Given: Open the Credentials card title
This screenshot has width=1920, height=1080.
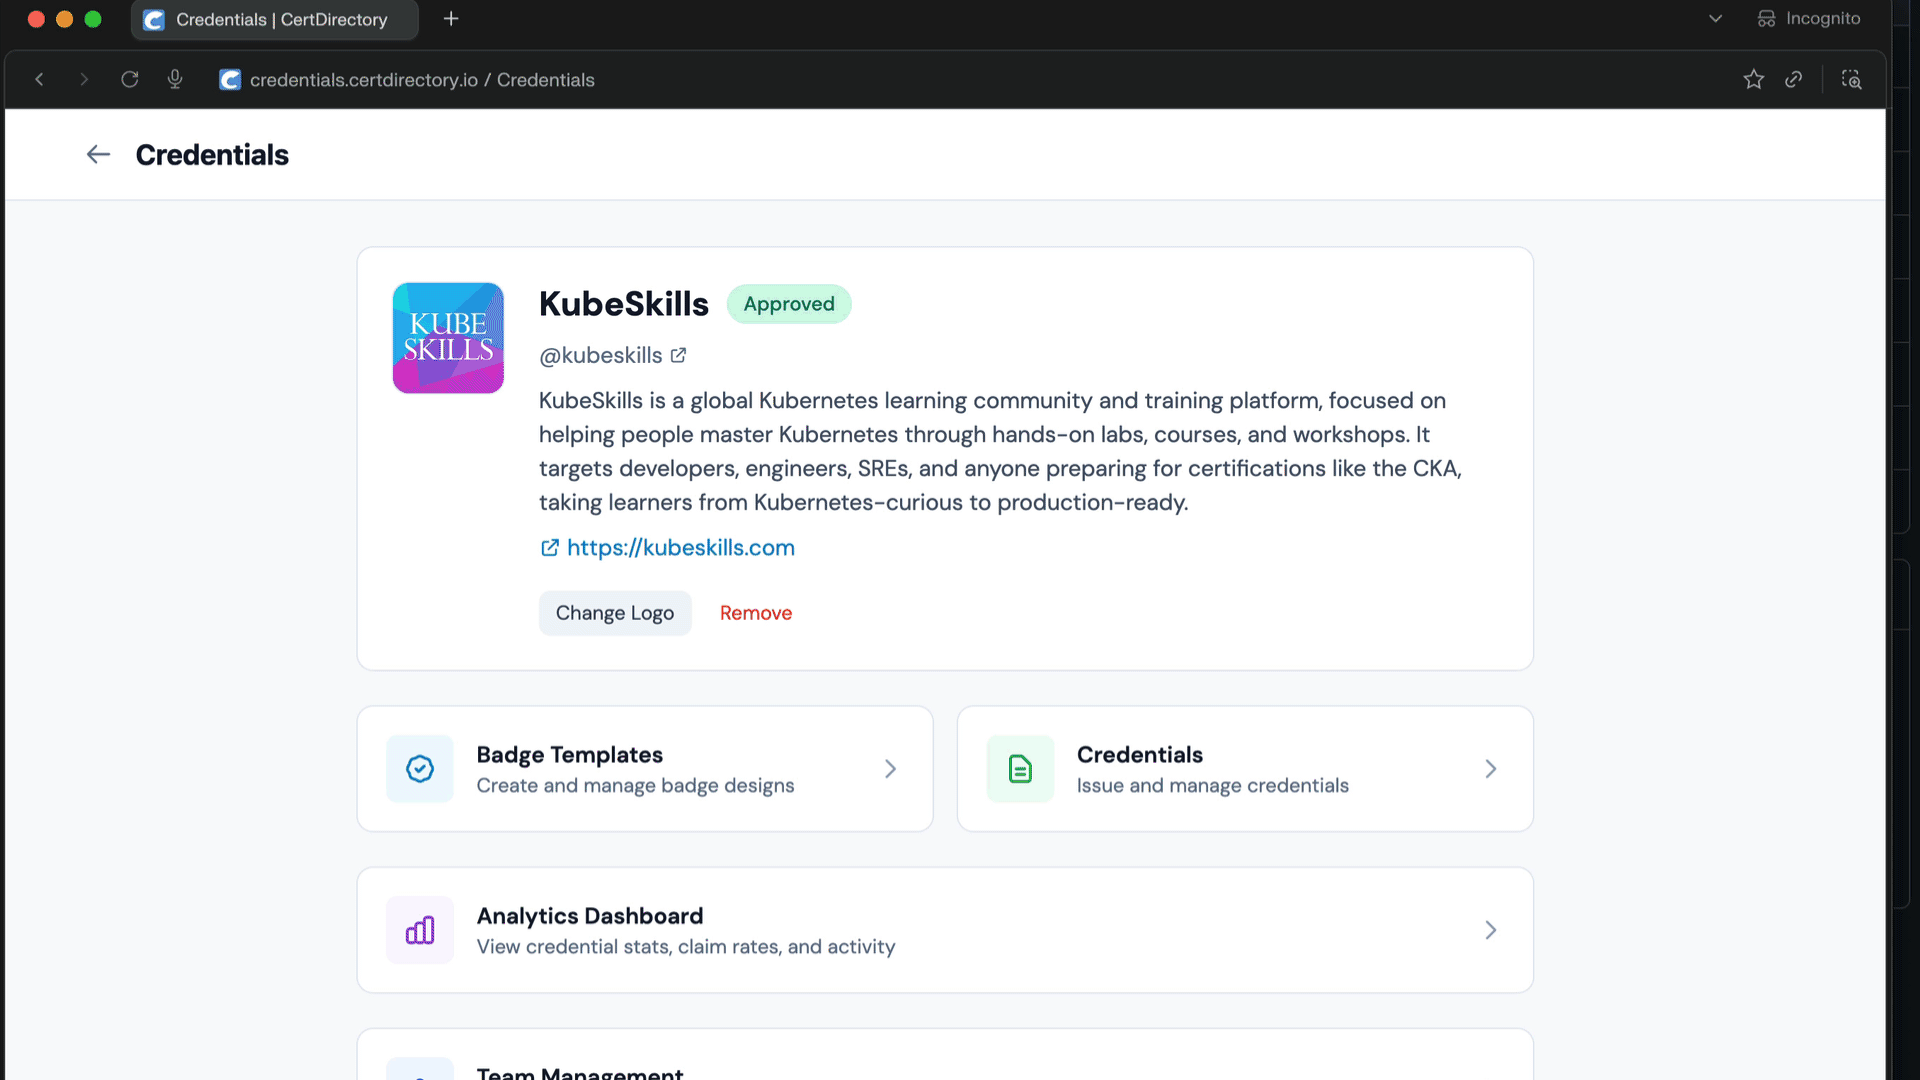Looking at the screenshot, I should click(1140, 755).
